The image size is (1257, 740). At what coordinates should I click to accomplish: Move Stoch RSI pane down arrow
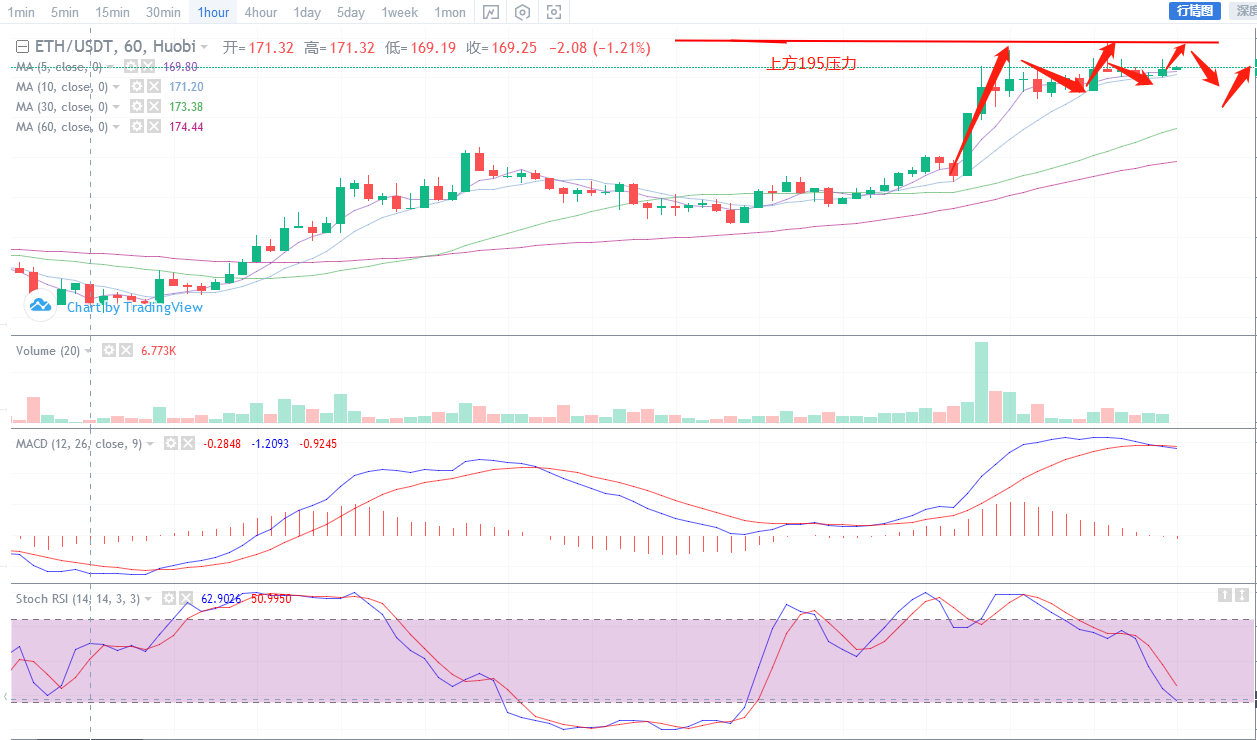coord(1241,595)
